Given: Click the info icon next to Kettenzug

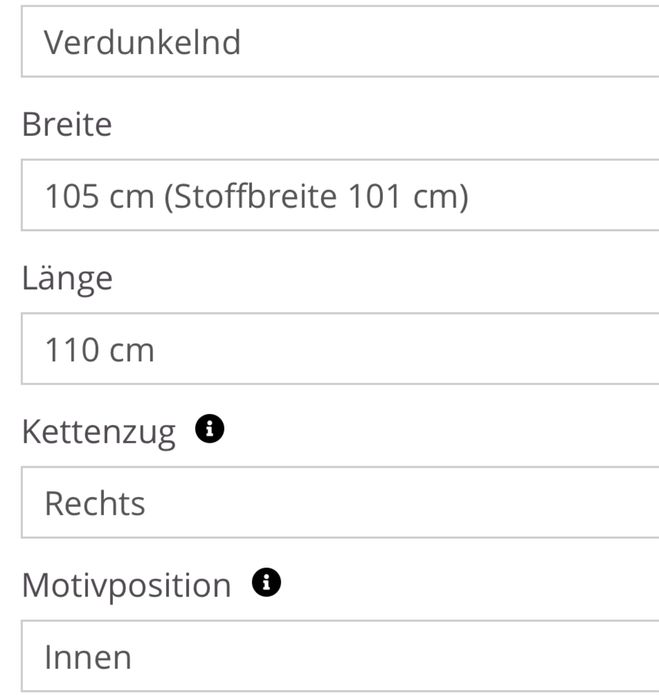Looking at the screenshot, I should pos(209,430).
